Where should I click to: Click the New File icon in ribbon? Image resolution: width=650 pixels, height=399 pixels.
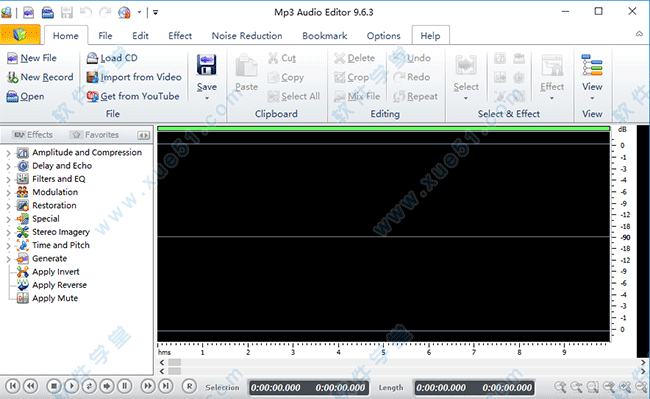tap(12, 58)
